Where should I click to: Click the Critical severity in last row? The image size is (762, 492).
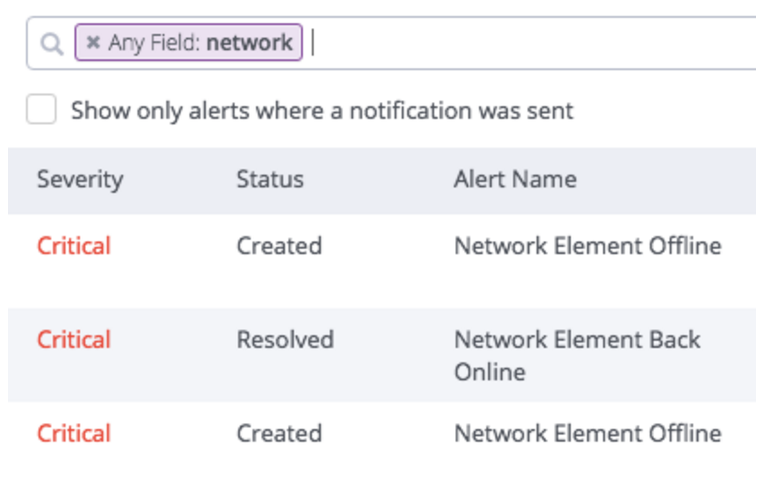point(74,434)
